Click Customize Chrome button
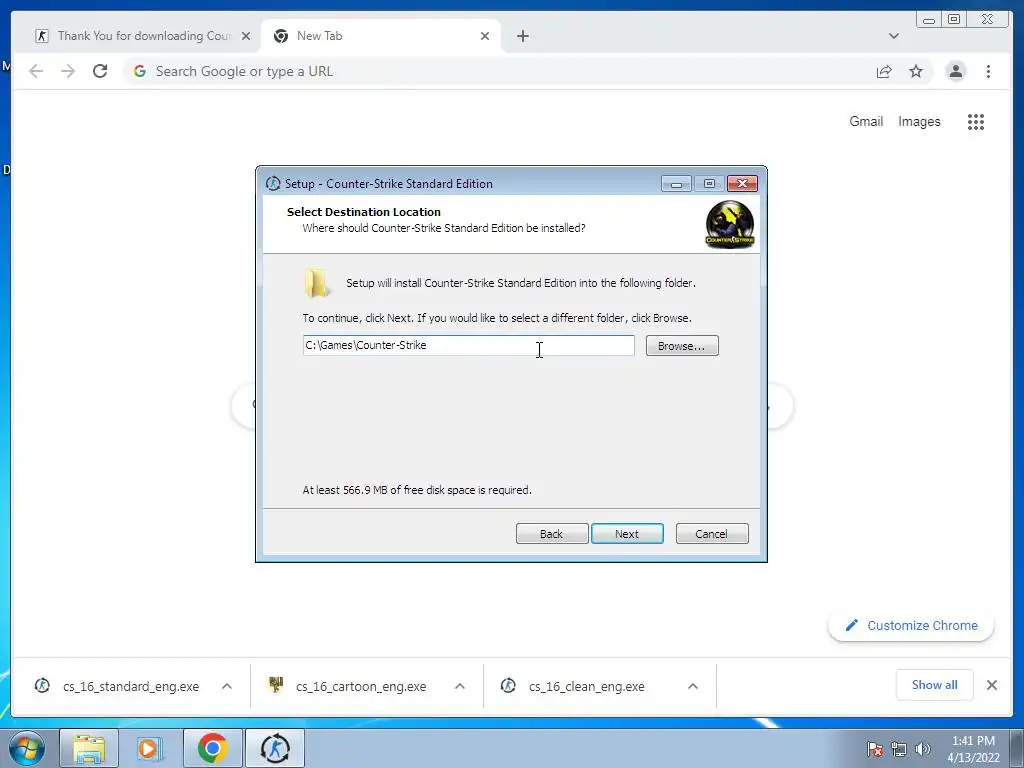 911,626
